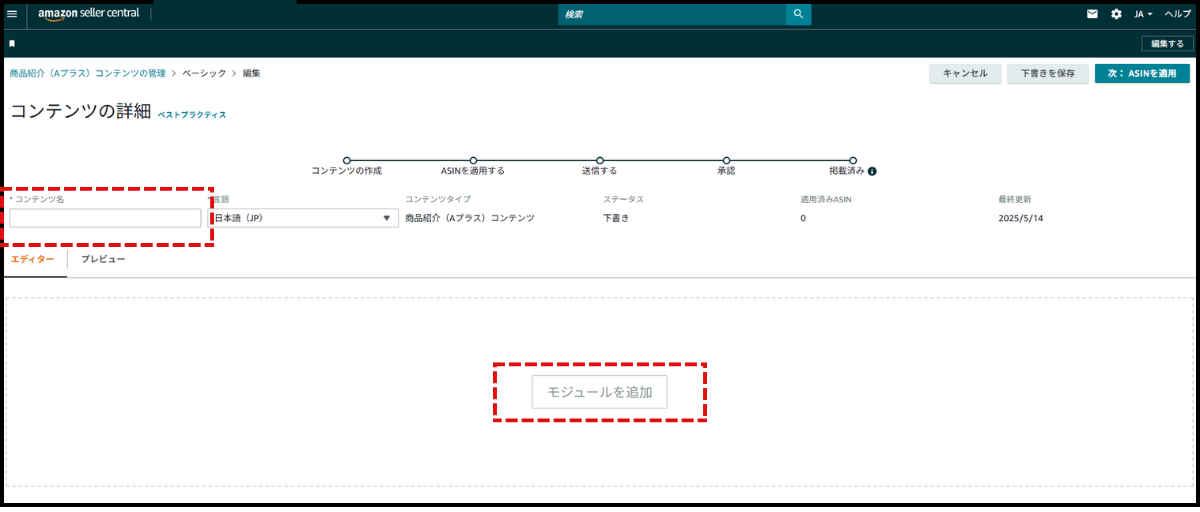Open the 日本語 (JP) language dropdown

coord(303,218)
